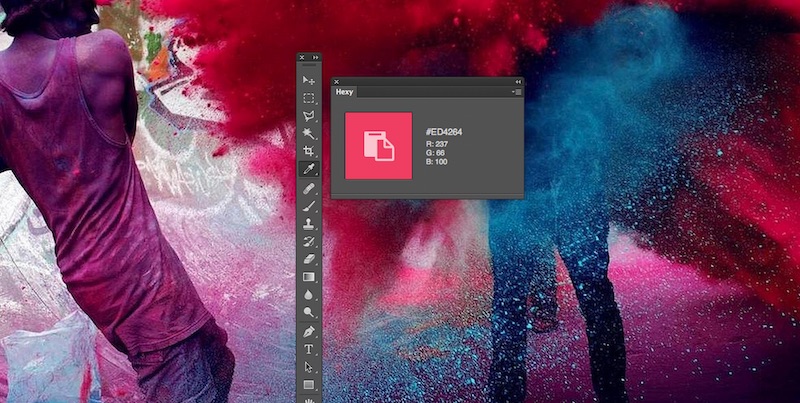Select the Eyedropper tool

(x=309, y=169)
